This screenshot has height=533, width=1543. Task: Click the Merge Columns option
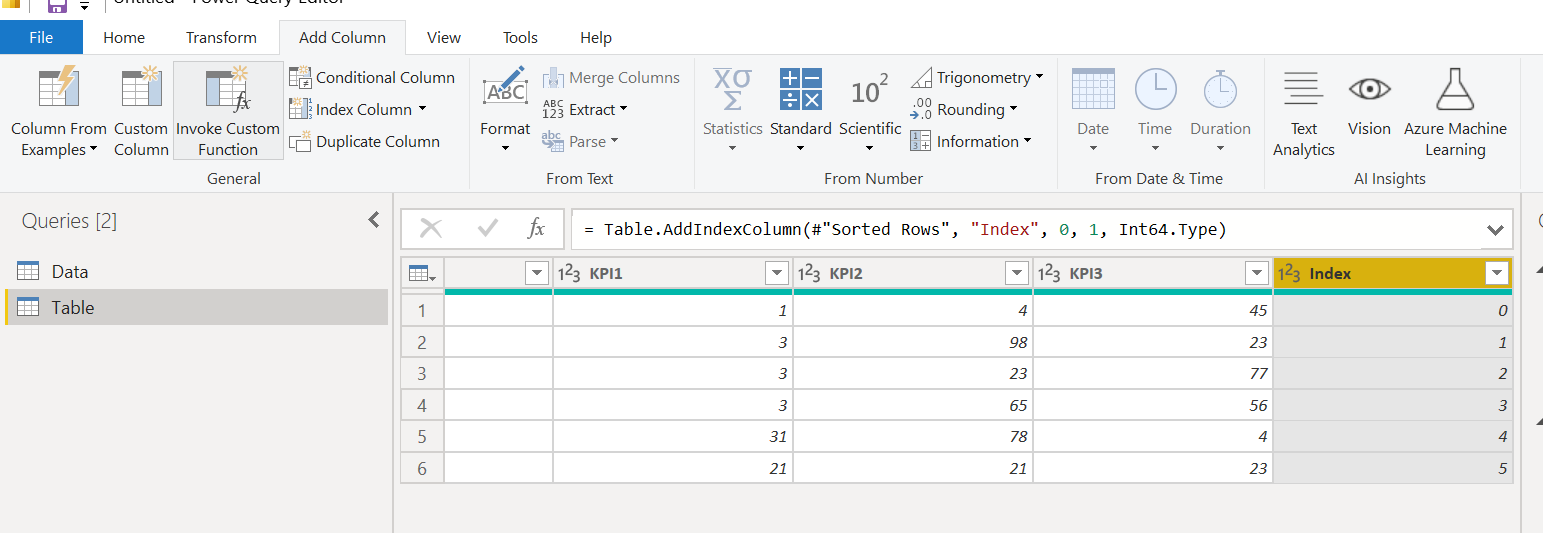pos(611,77)
